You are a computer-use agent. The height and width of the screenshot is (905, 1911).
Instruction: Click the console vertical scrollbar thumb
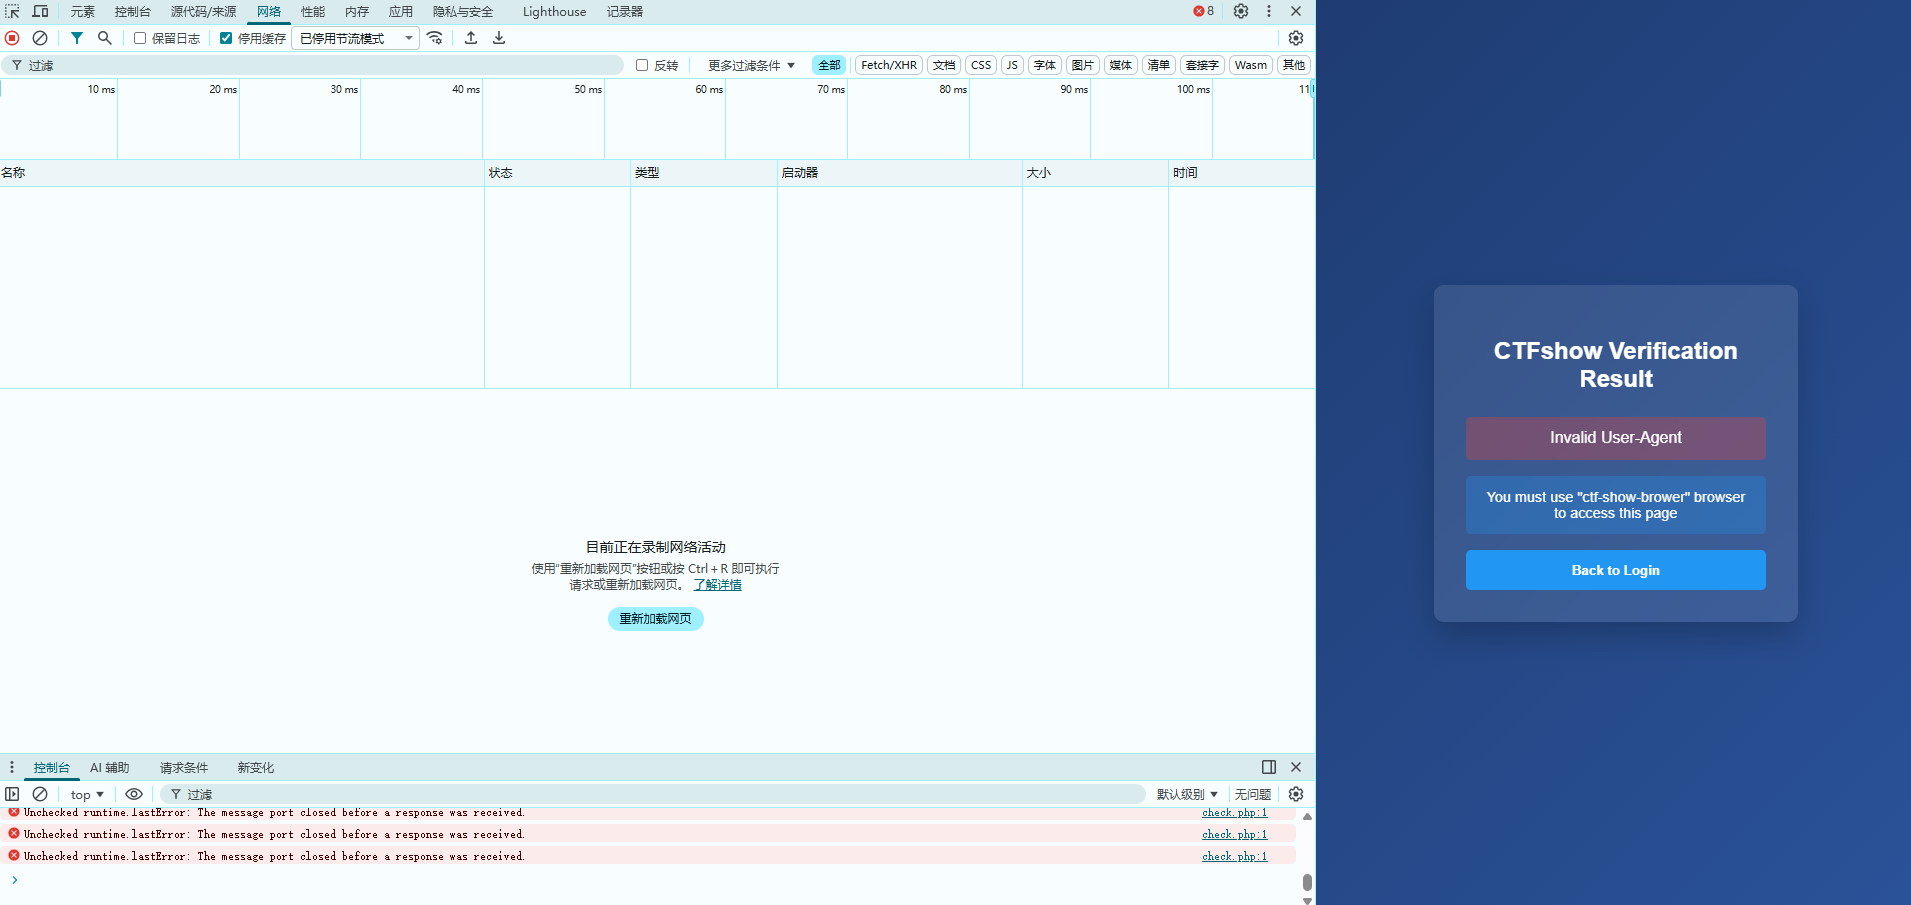[1307, 883]
